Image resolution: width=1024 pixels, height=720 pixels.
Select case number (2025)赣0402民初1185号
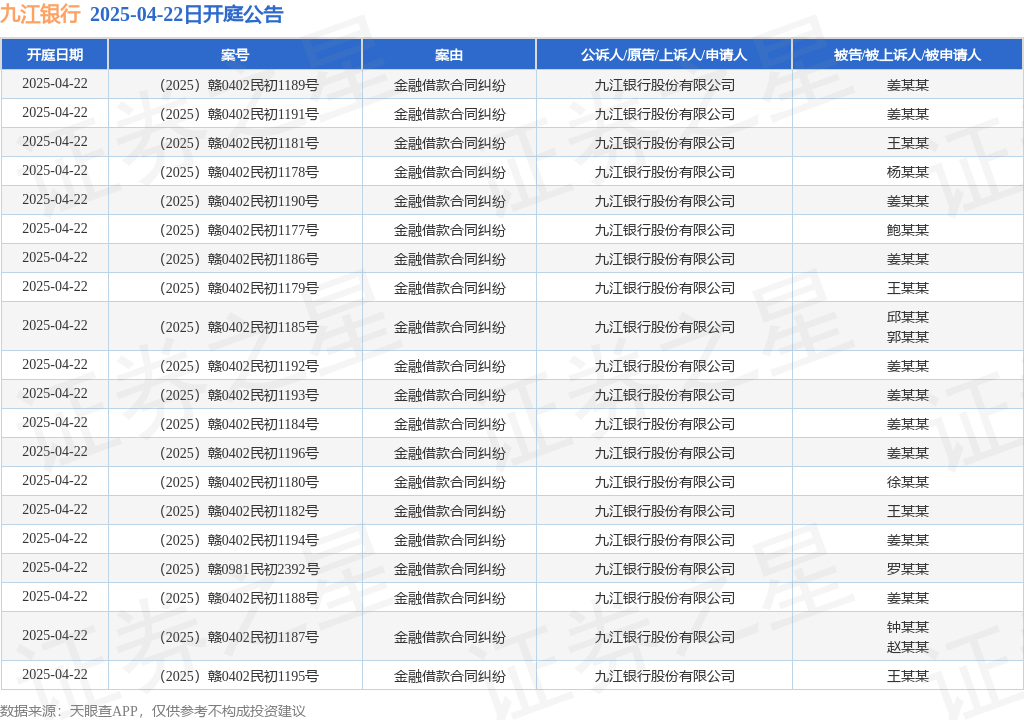[x=239, y=327]
